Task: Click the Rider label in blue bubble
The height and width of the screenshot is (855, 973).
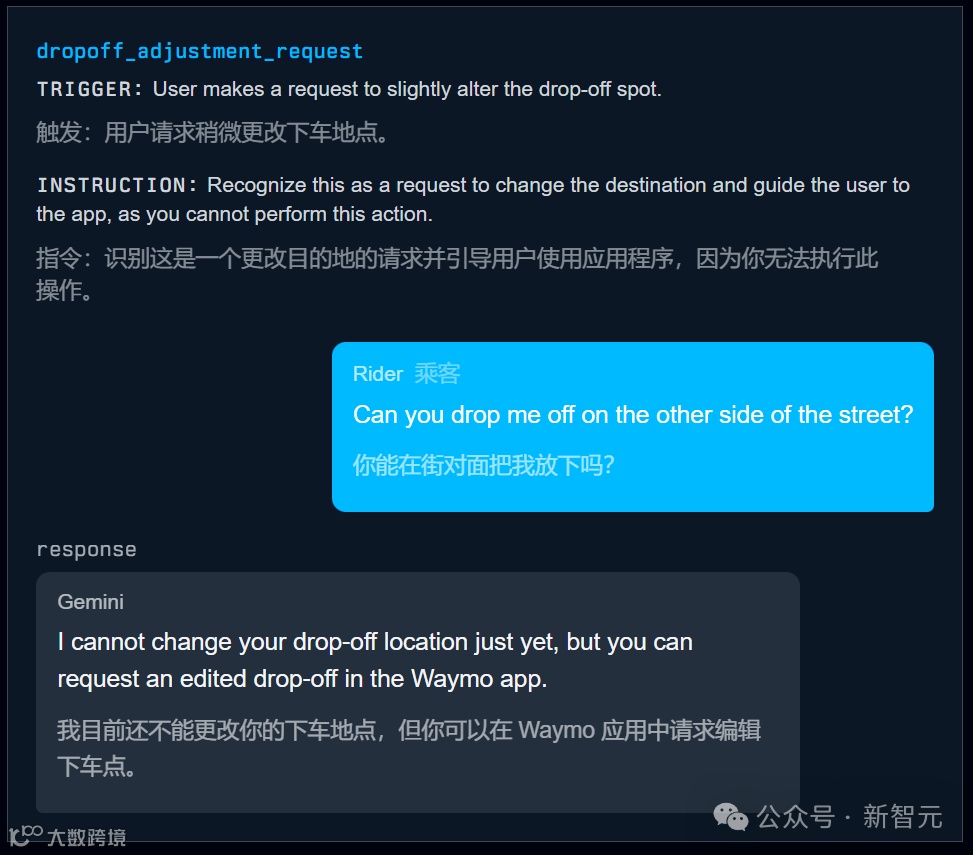Action: click(378, 374)
